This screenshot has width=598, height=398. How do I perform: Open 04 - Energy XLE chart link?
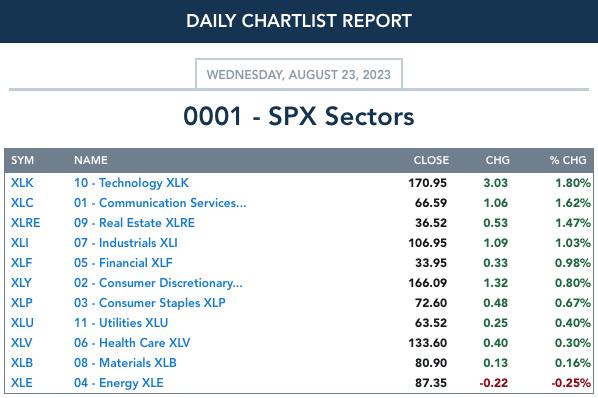[x=119, y=383]
